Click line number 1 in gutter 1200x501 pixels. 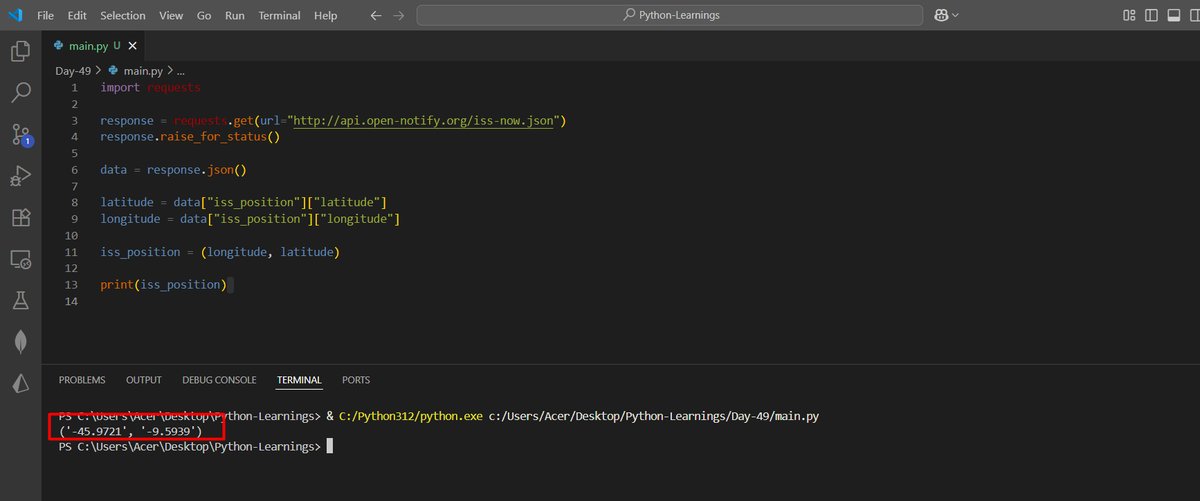(x=74, y=88)
